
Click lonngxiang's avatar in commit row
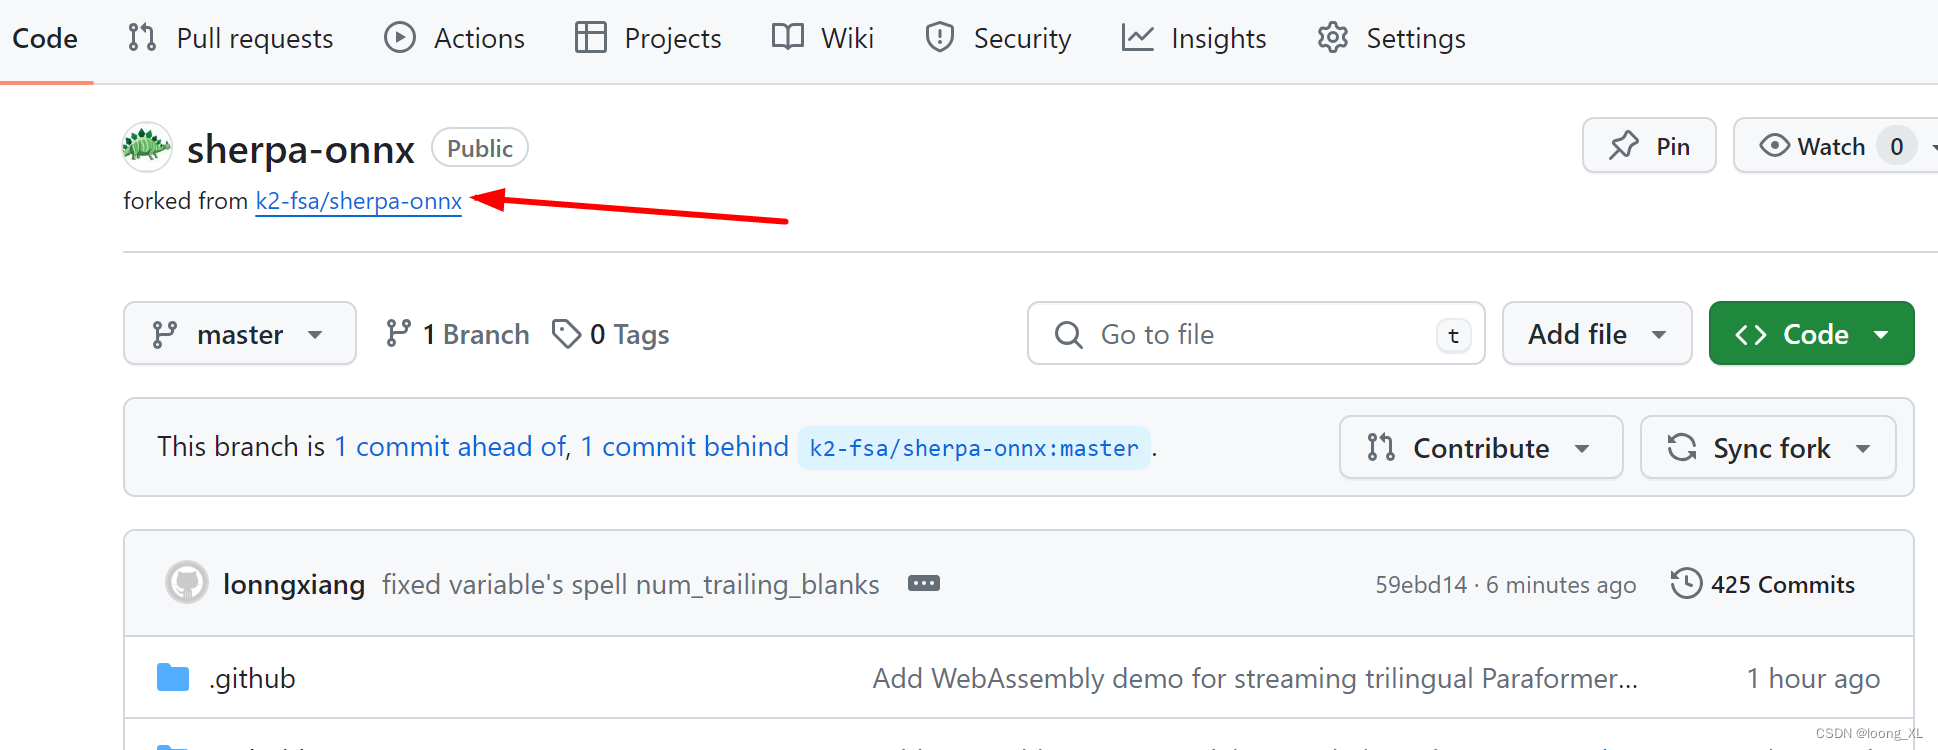click(187, 583)
